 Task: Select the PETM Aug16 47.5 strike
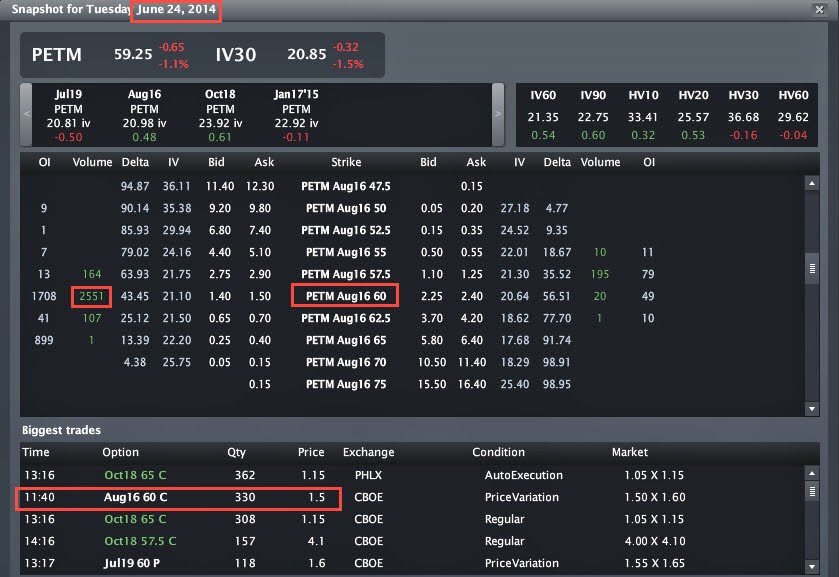coord(346,186)
